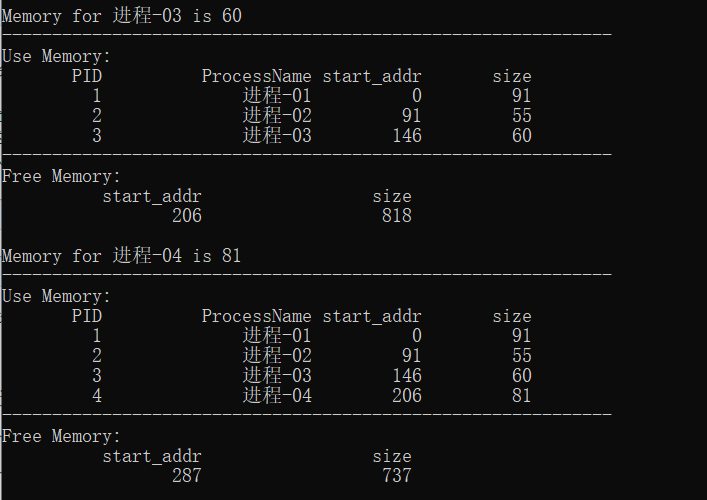Image resolution: width=707 pixels, height=500 pixels.
Task: Click size value 81 in 进程-04 row
Action: click(521, 396)
